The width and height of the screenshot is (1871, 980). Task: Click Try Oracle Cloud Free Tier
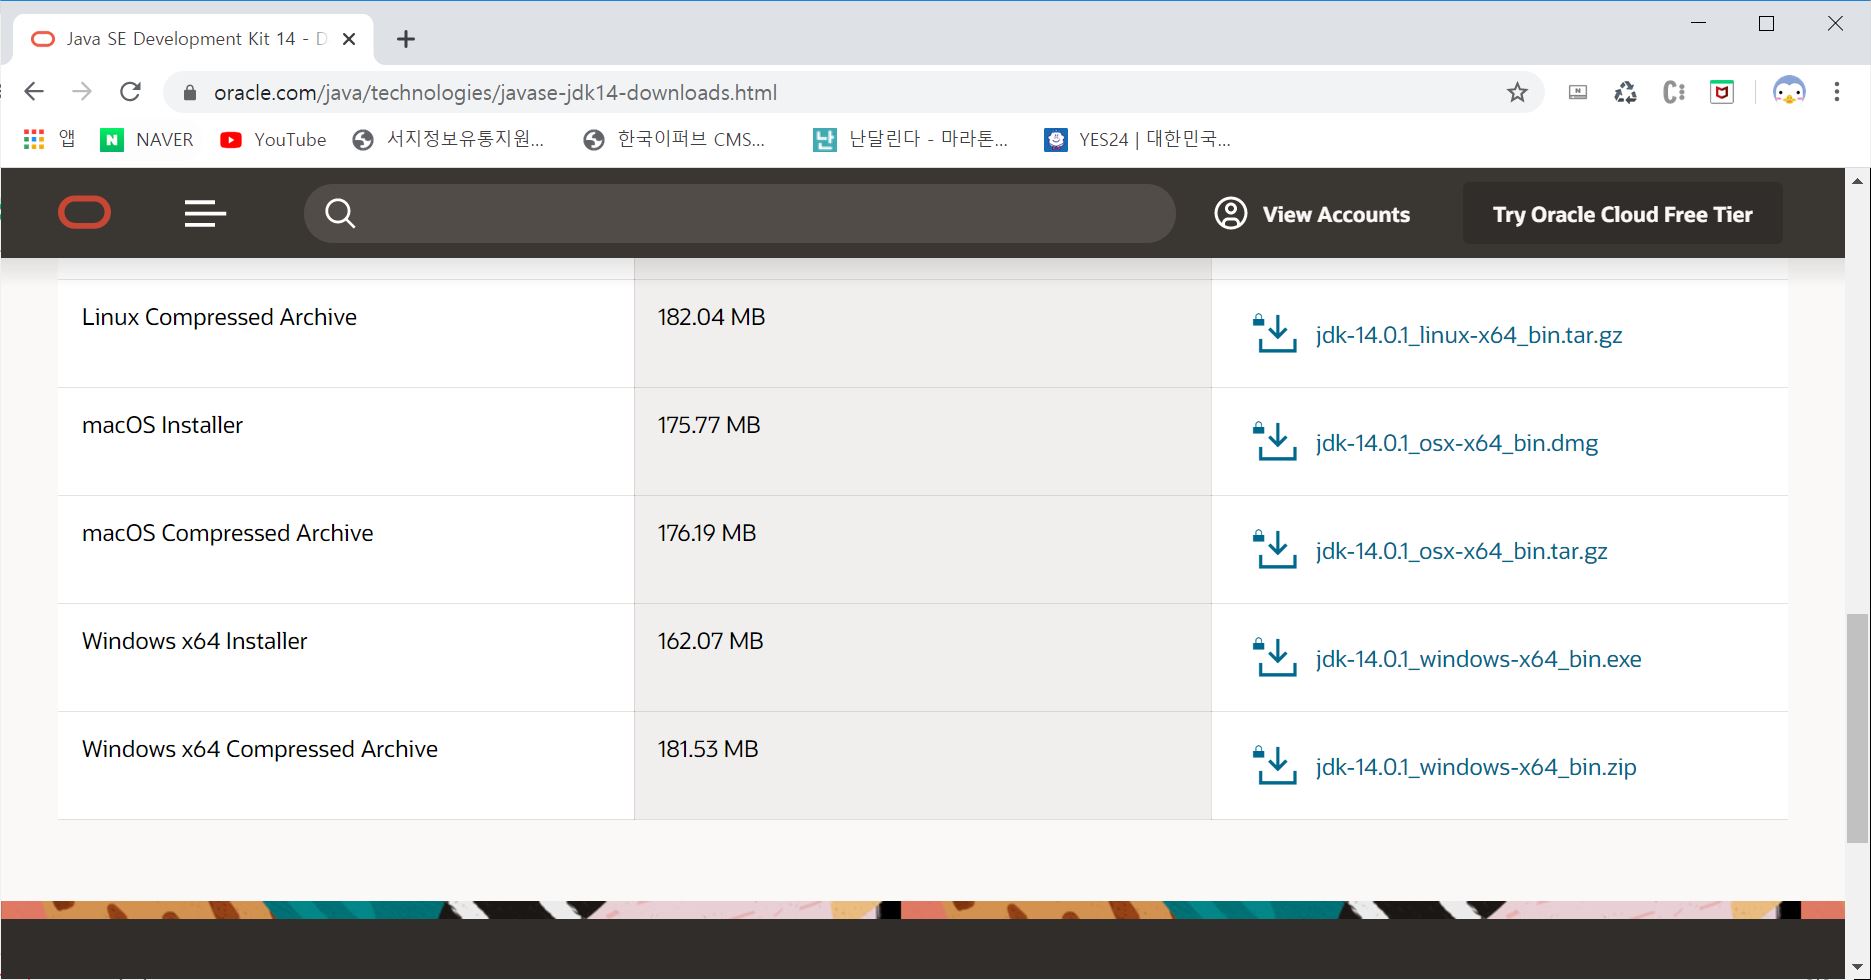click(x=1622, y=213)
